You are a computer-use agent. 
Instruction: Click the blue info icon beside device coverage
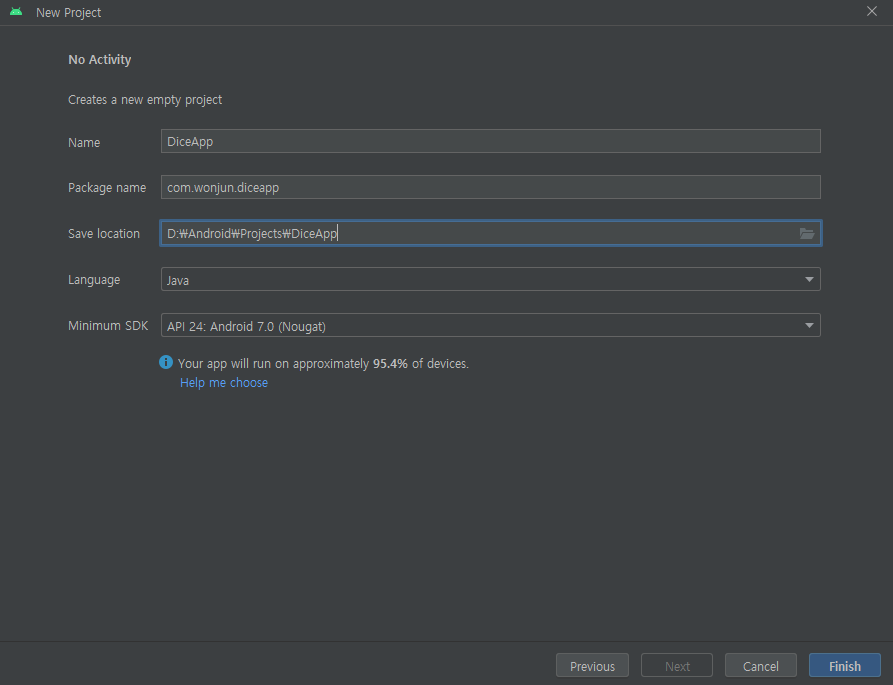click(166, 363)
